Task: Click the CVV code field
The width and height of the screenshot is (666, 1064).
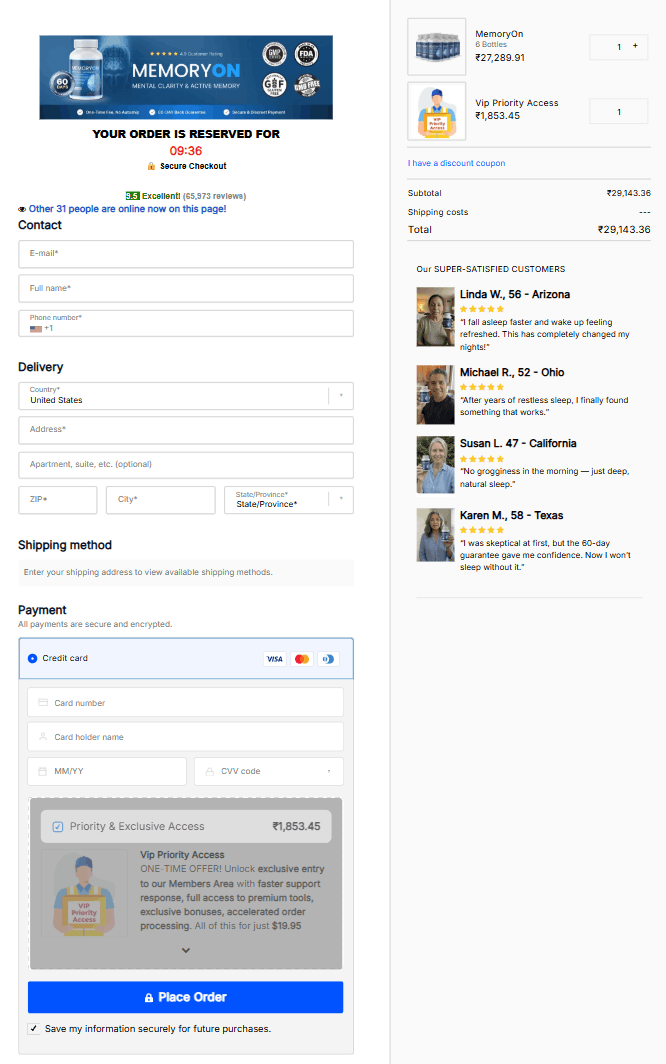Action: click(x=268, y=771)
